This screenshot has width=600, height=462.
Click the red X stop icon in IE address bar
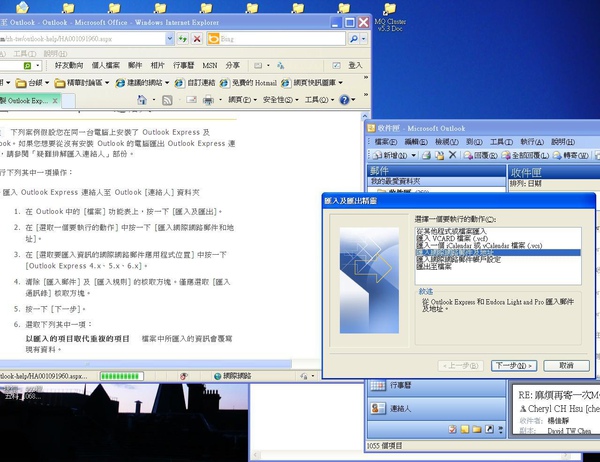click(x=197, y=39)
